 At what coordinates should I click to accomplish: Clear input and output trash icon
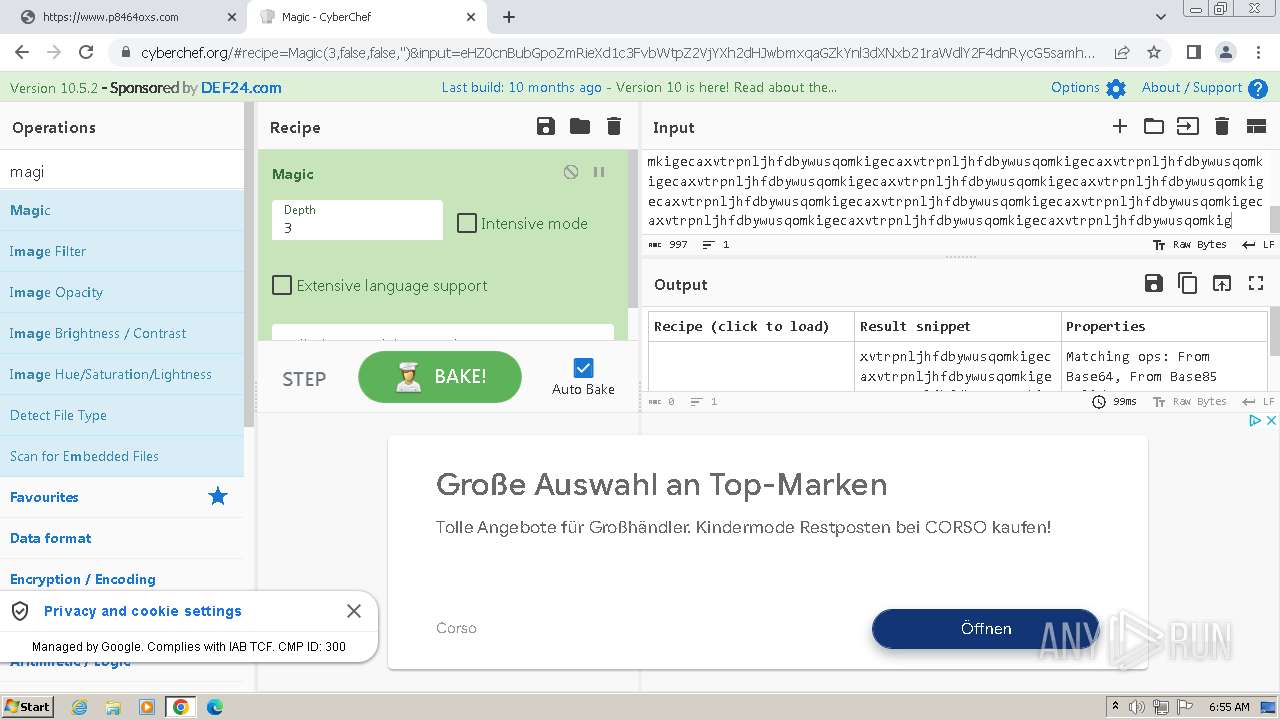point(1221,126)
